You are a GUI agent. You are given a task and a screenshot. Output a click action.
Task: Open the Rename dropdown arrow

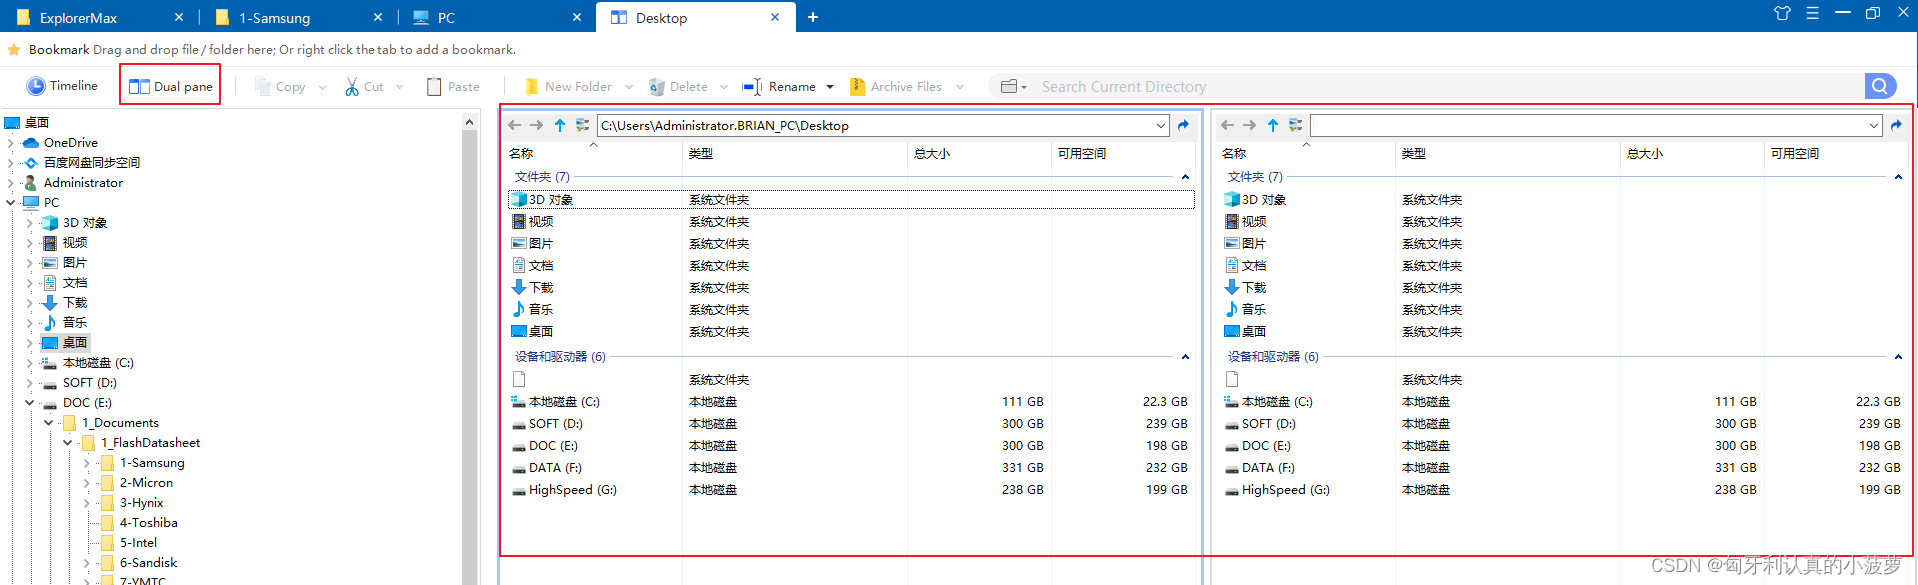click(830, 87)
